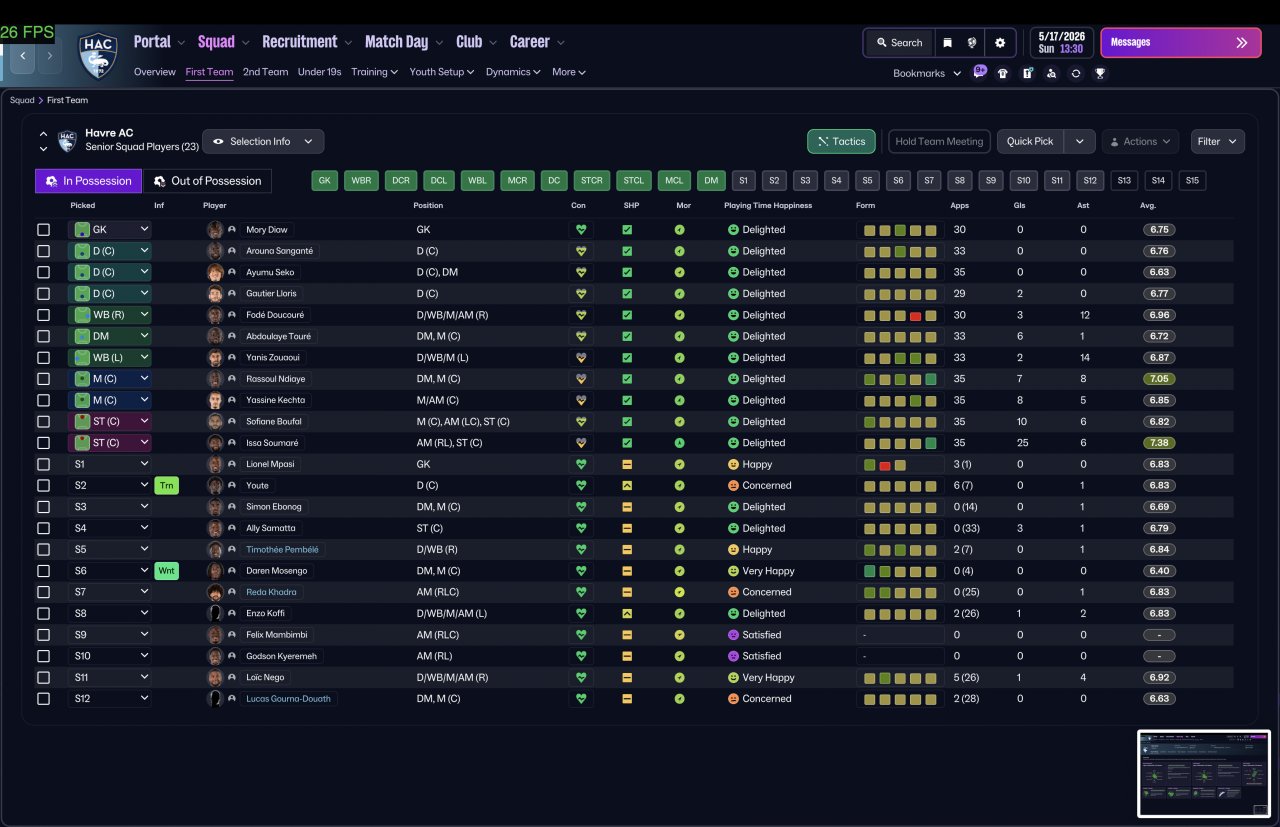
Task: Click the S1 substitute slot chip
Action: click(x=743, y=181)
